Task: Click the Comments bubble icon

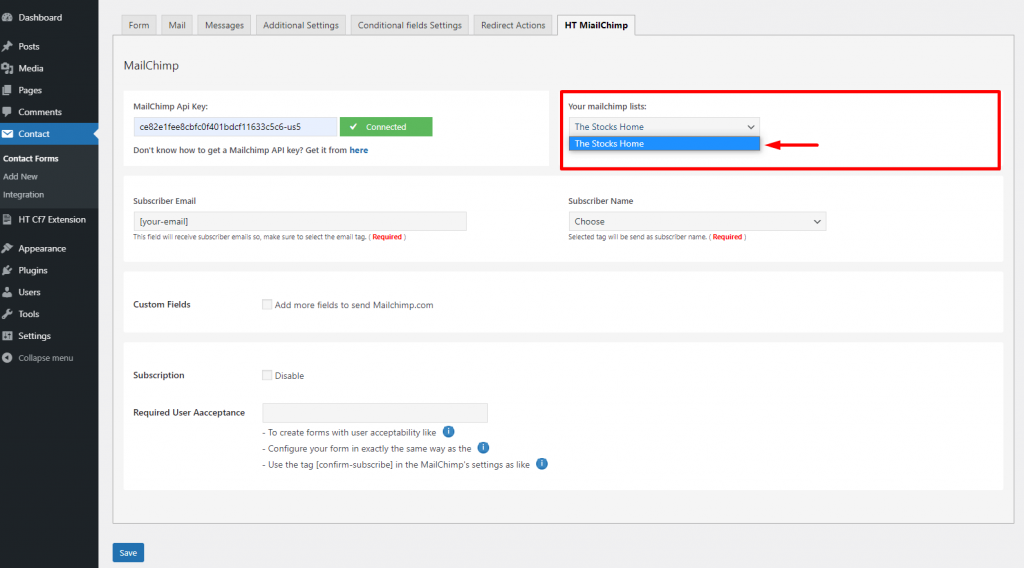Action: click(8, 112)
